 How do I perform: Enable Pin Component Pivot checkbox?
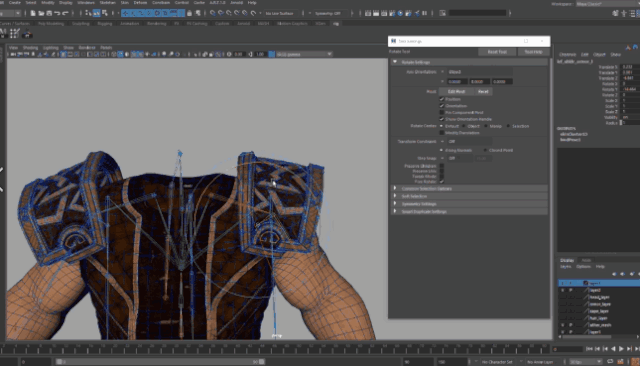point(442,112)
